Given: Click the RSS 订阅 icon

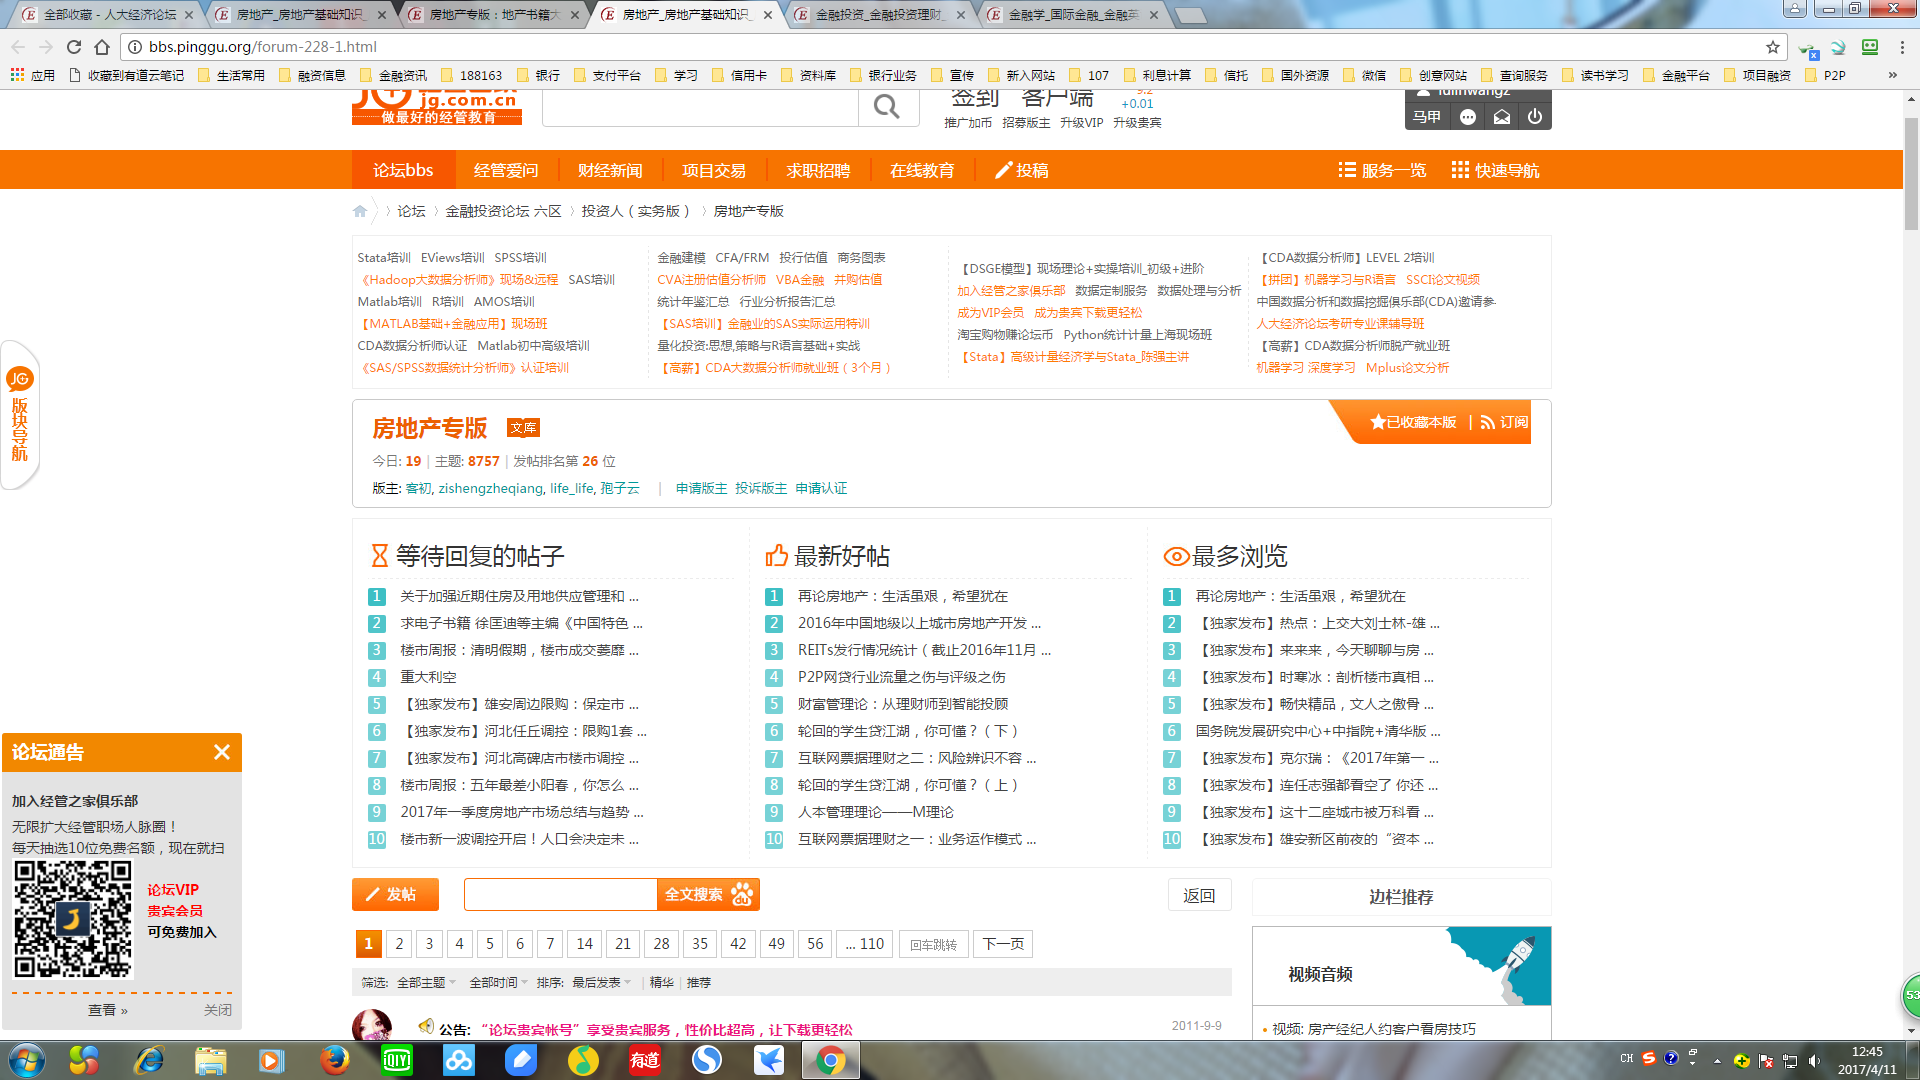Looking at the screenshot, I should [1488, 422].
